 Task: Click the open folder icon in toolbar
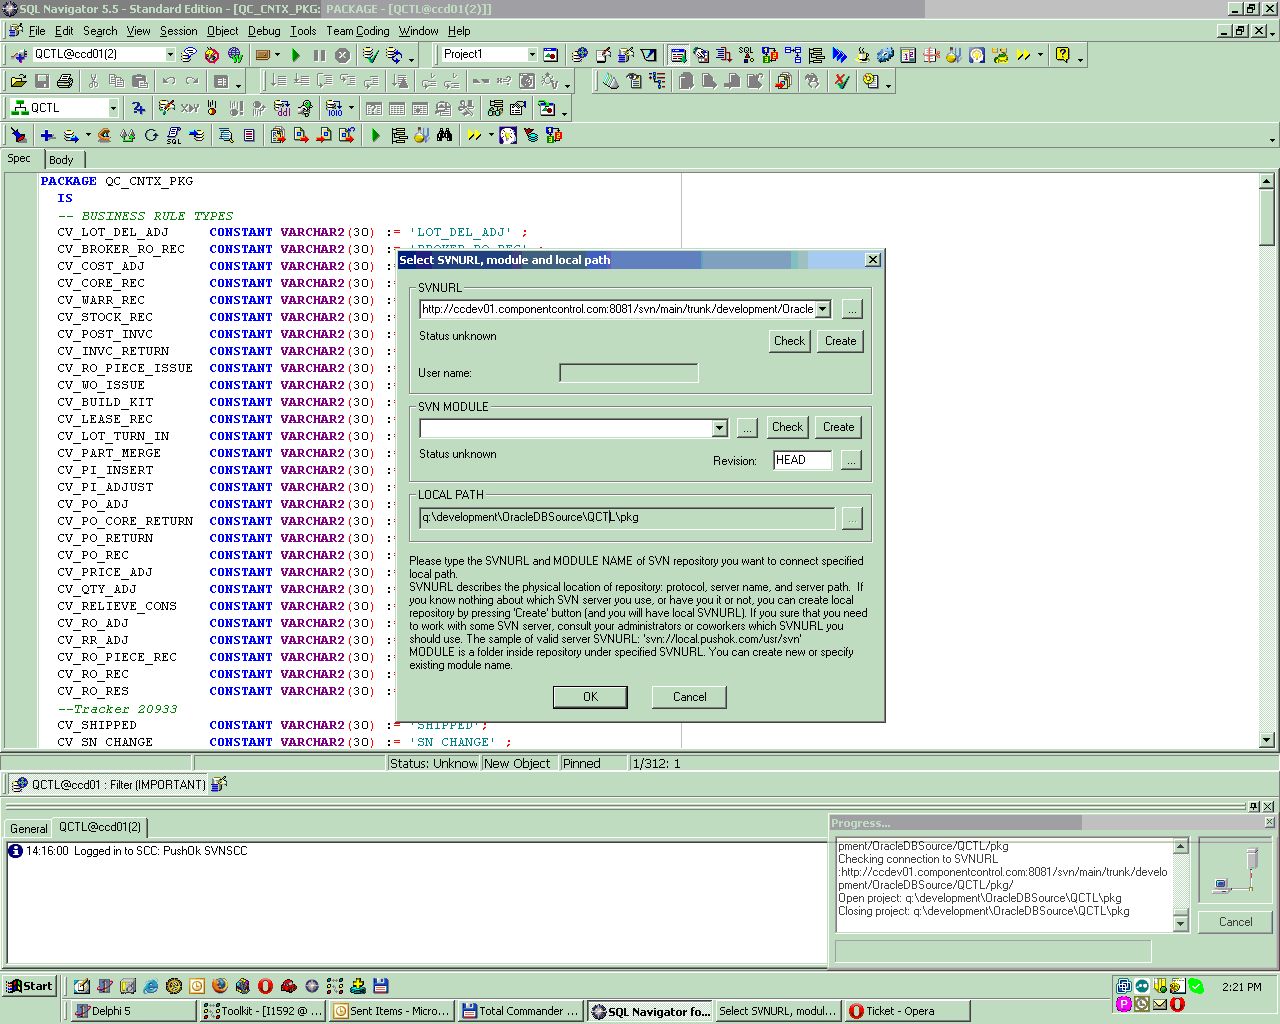[18, 81]
